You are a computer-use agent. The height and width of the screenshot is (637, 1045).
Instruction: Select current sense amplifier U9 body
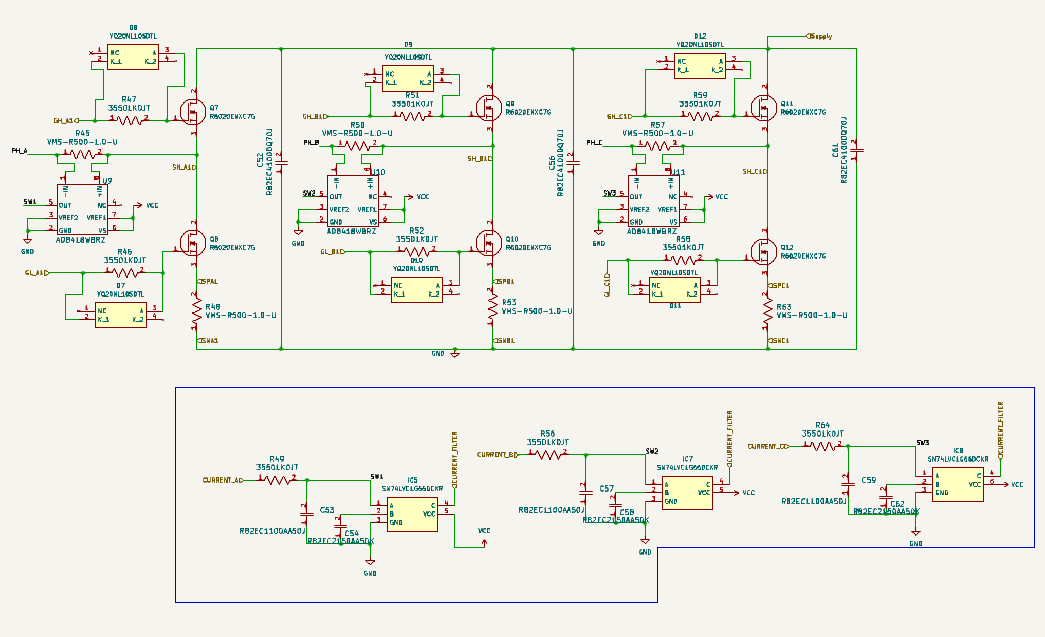tap(82, 210)
